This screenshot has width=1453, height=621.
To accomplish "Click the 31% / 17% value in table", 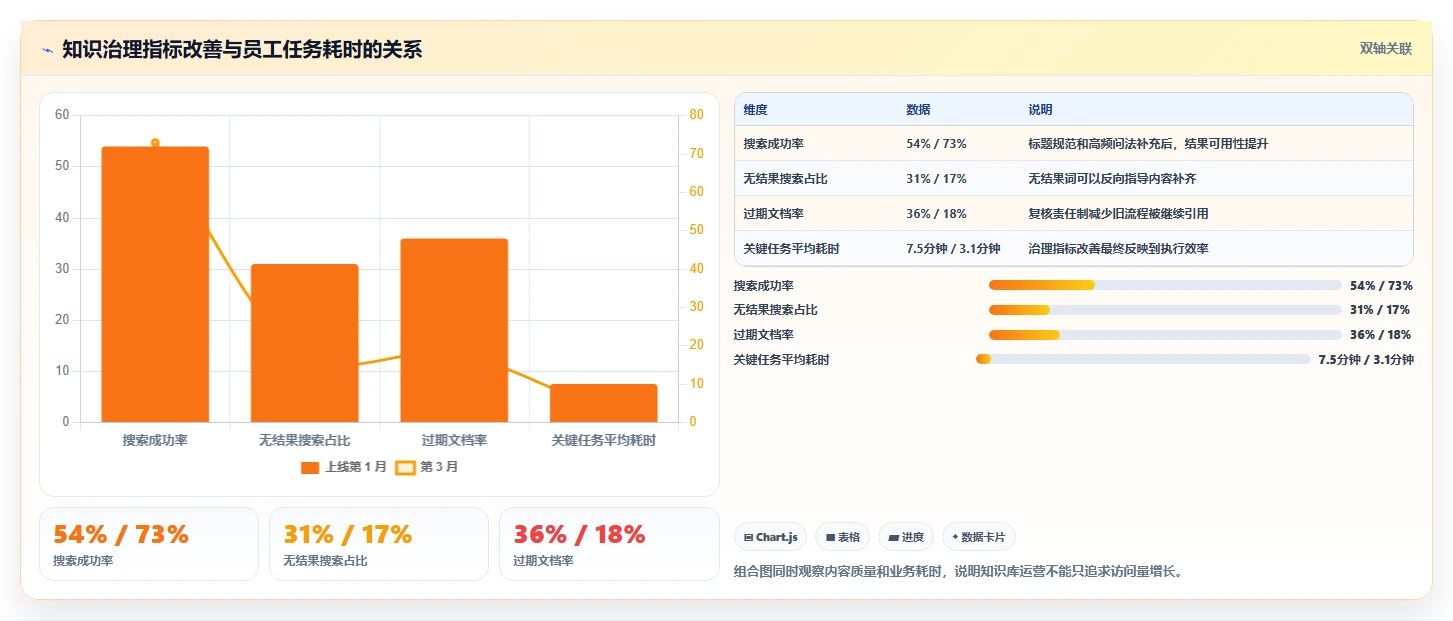I will [936, 179].
